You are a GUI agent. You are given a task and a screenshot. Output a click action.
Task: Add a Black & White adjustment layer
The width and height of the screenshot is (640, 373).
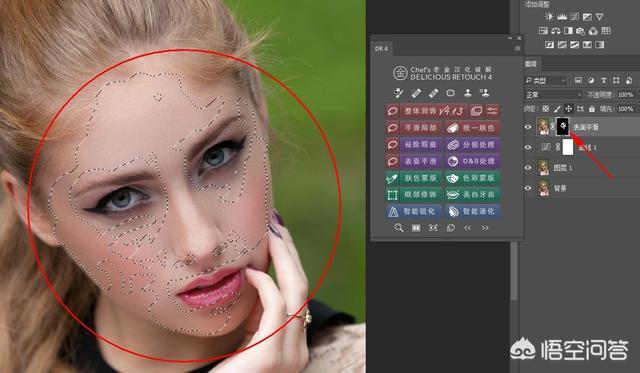tap(568, 31)
